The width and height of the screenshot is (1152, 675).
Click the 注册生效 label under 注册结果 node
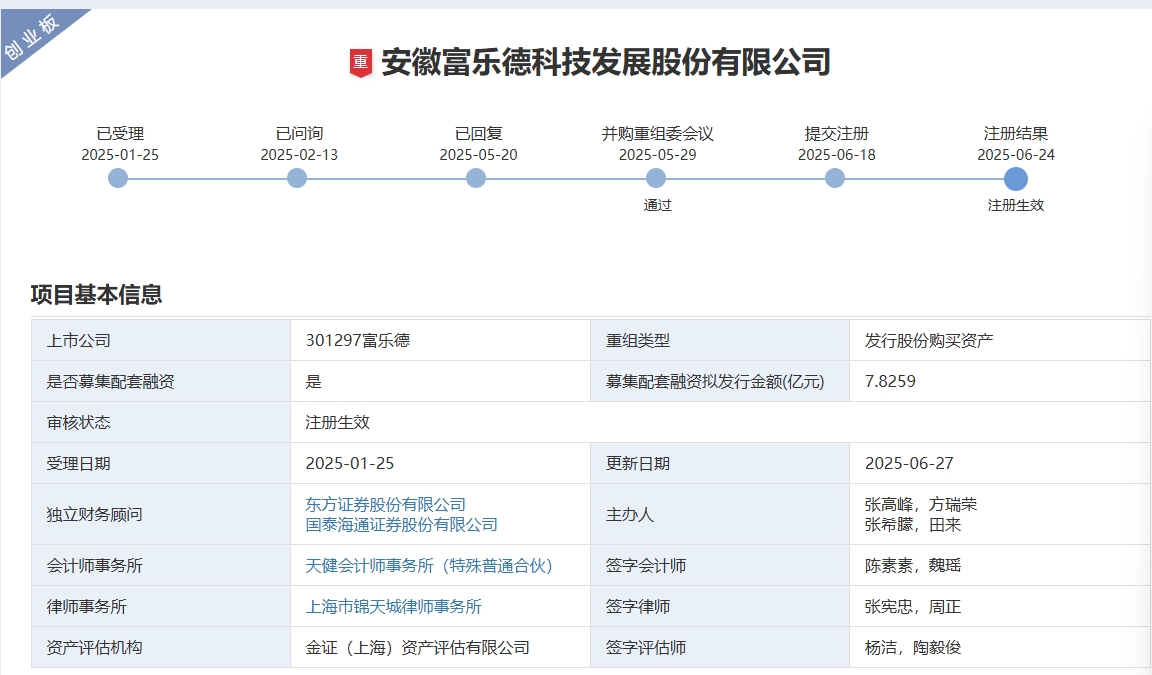pos(1015,205)
